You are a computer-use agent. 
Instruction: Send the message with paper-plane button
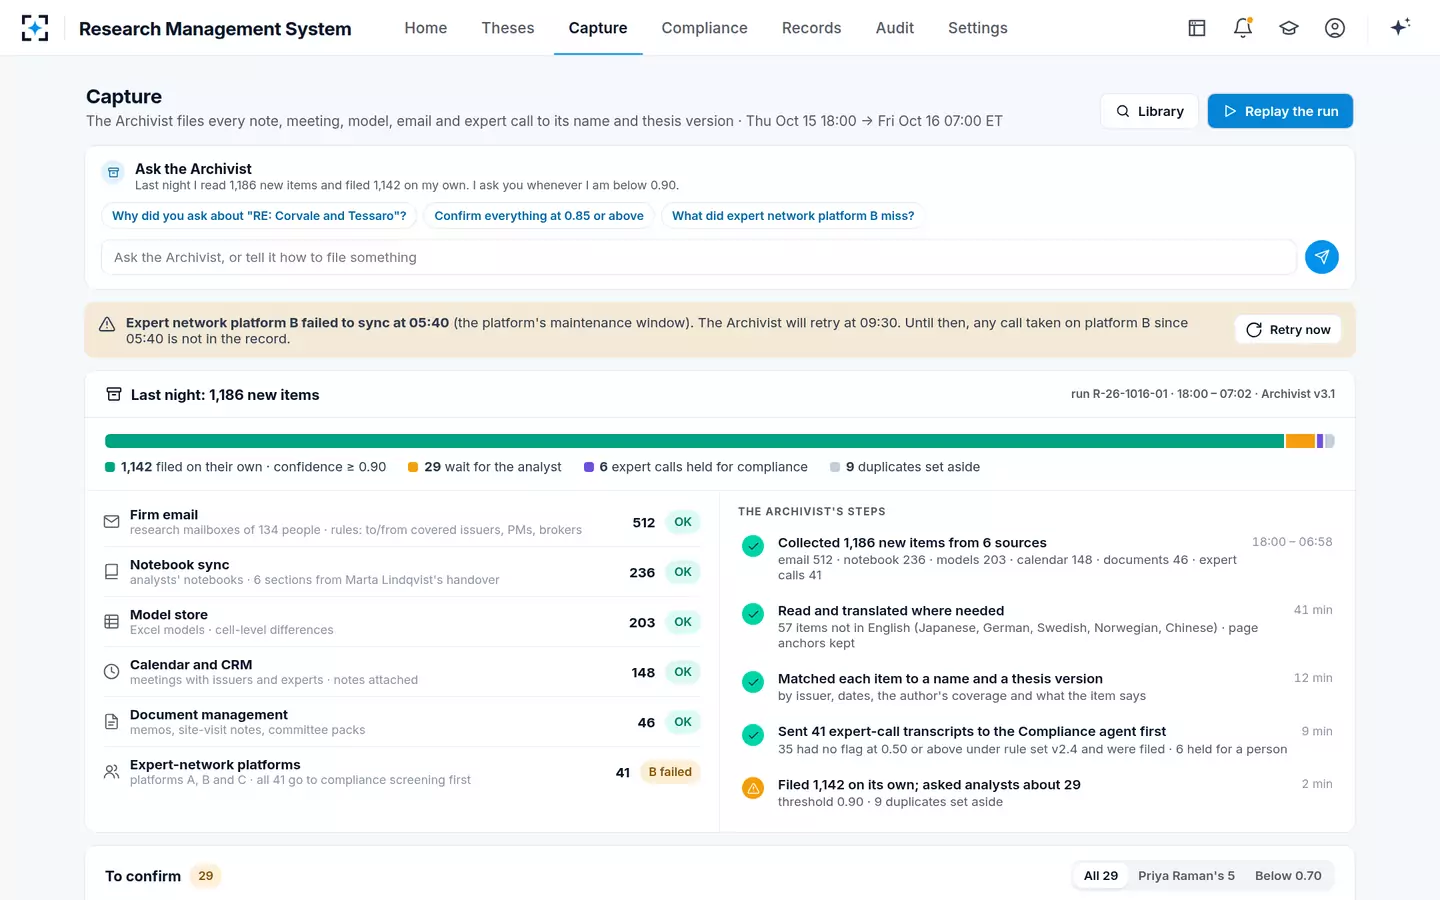pyautogui.click(x=1322, y=257)
